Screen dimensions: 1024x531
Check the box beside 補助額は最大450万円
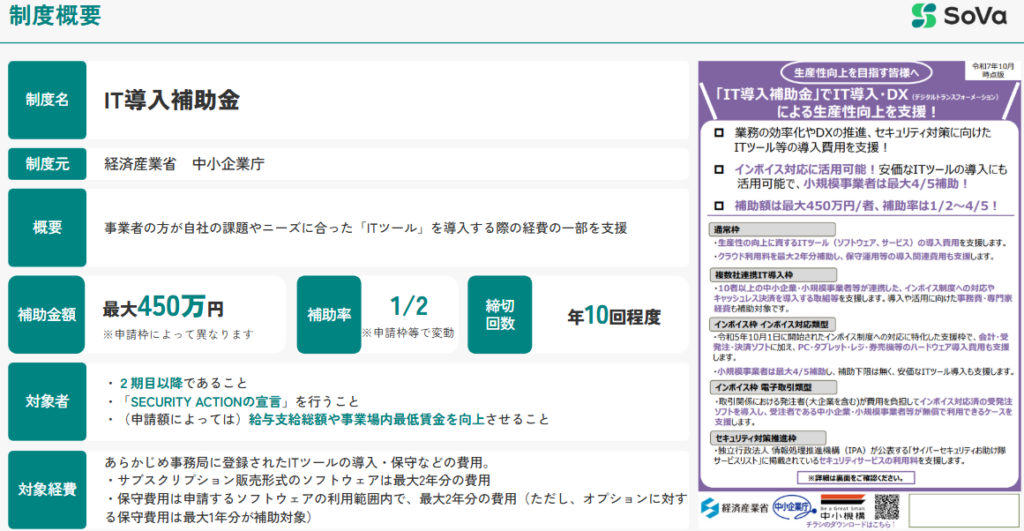click(718, 204)
